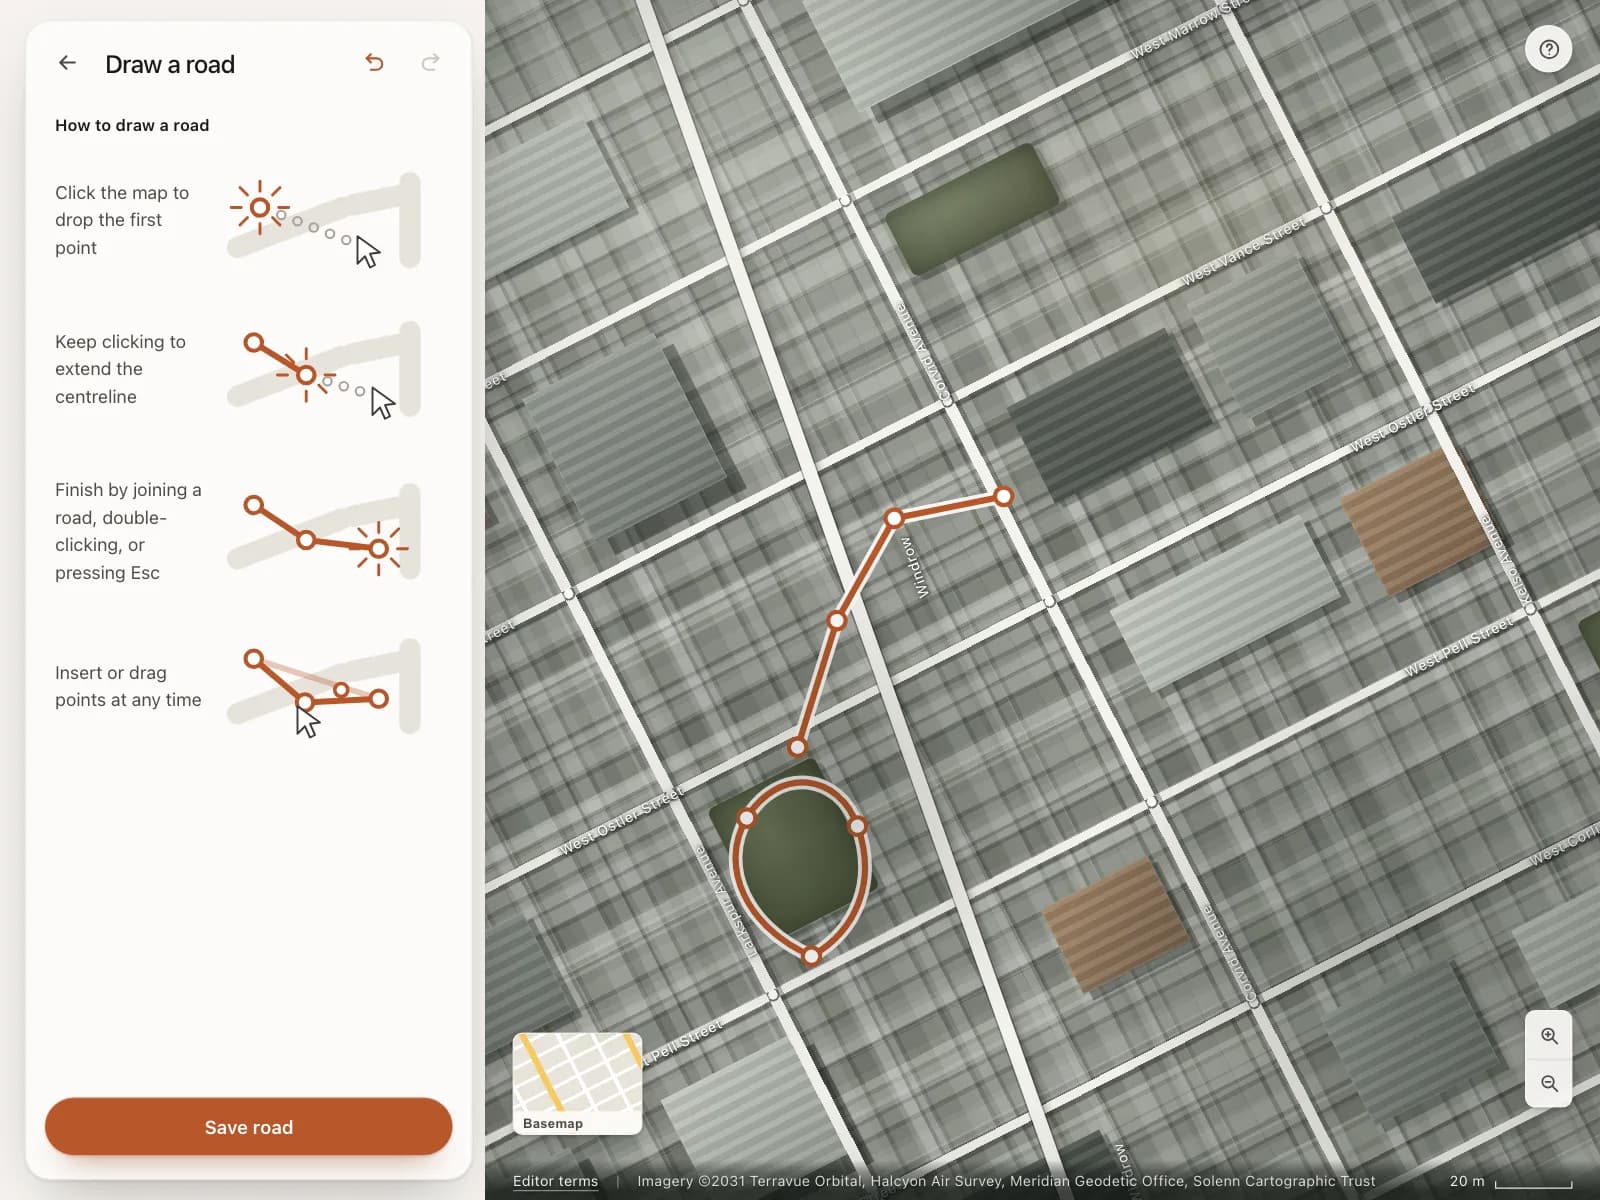The image size is (1600, 1200).
Task: Zoom in on the map
Action: (1549, 1036)
